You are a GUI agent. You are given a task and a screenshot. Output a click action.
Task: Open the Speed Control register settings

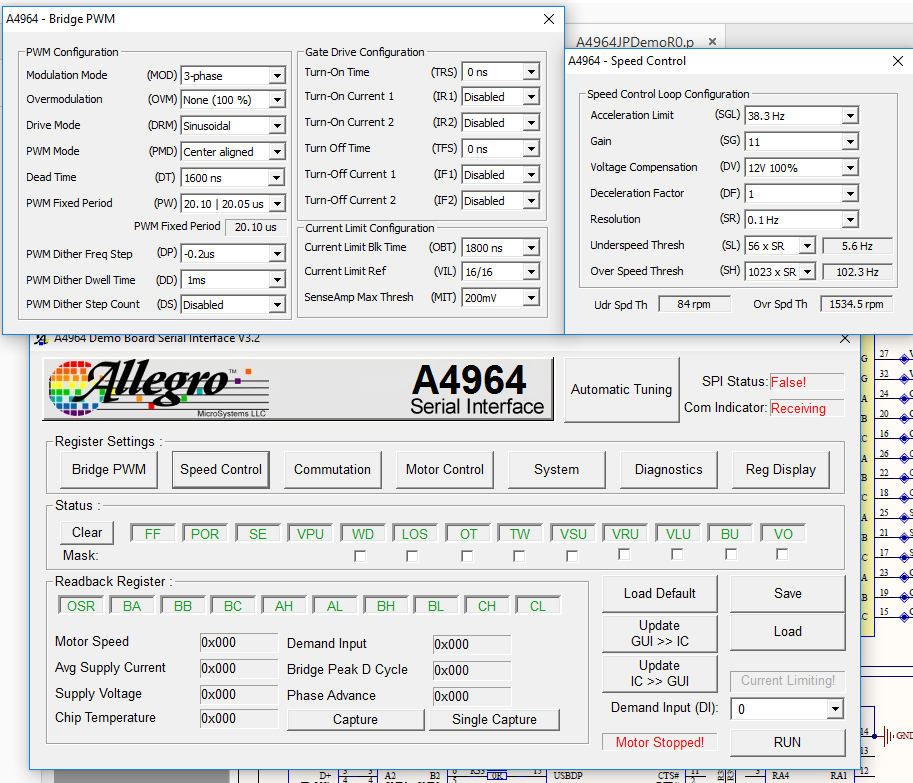221,469
